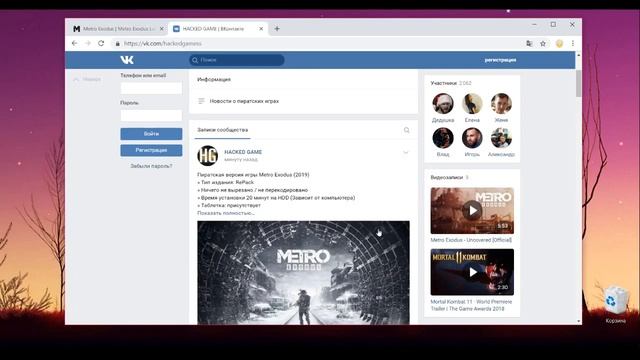Click the Пароль password field
640x360 pixels.
[x=151, y=116]
